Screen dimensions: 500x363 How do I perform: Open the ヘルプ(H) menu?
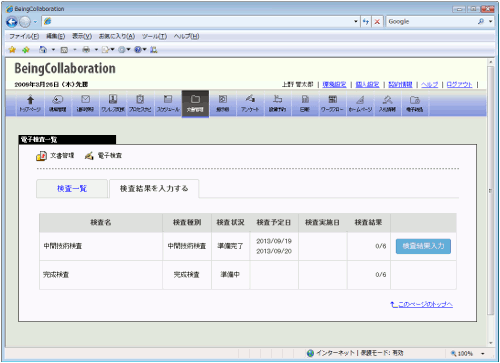(x=186, y=36)
